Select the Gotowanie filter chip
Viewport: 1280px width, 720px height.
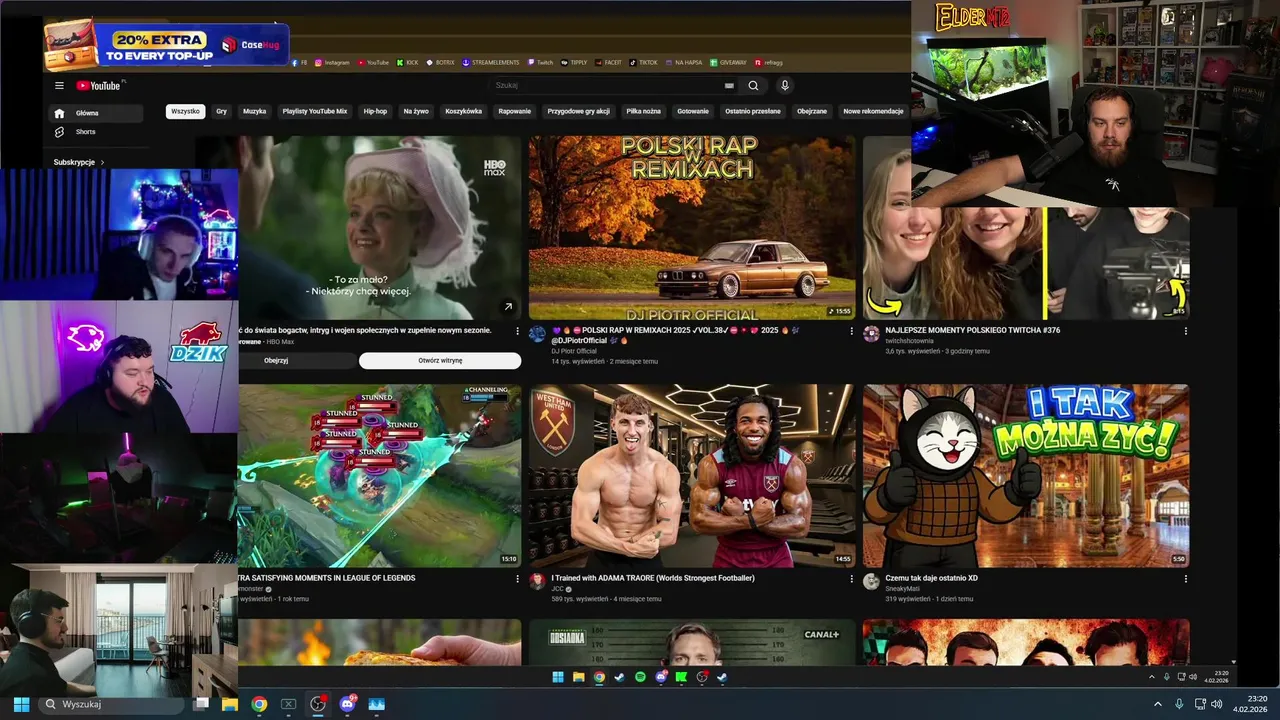[x=692, y=111]
